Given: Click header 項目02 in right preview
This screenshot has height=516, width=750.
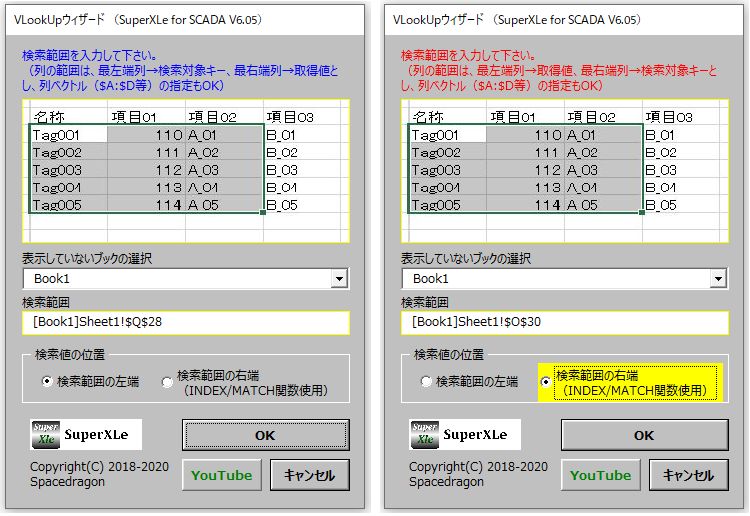Looking at the screenshot, I should click(x=591, y=117).
